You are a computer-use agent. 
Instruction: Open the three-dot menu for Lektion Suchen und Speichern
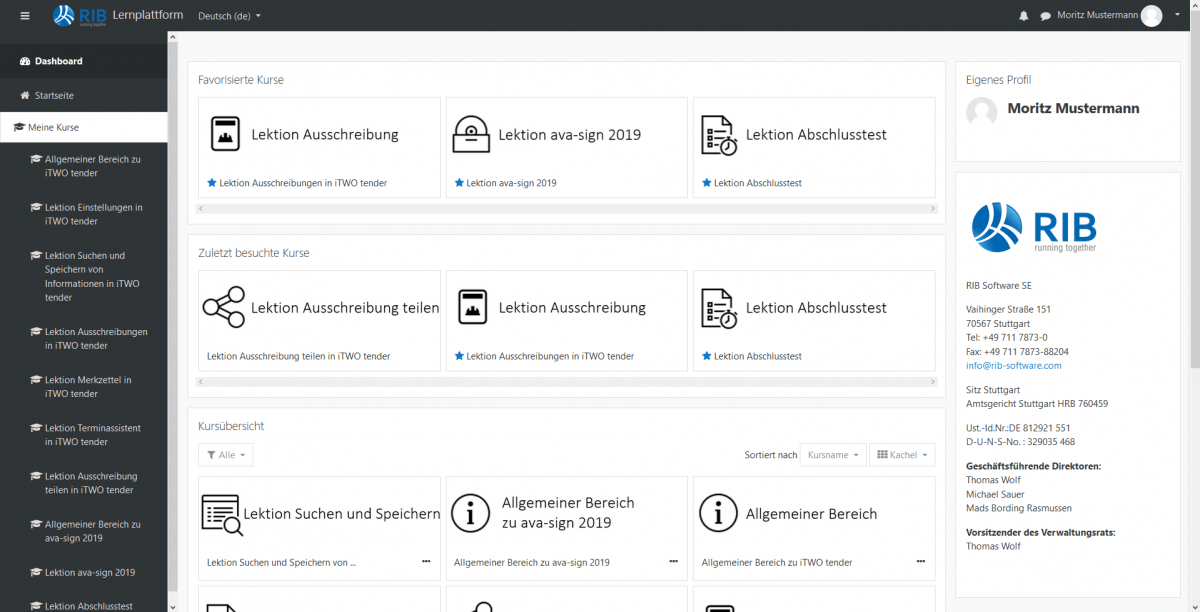point(426,562)
